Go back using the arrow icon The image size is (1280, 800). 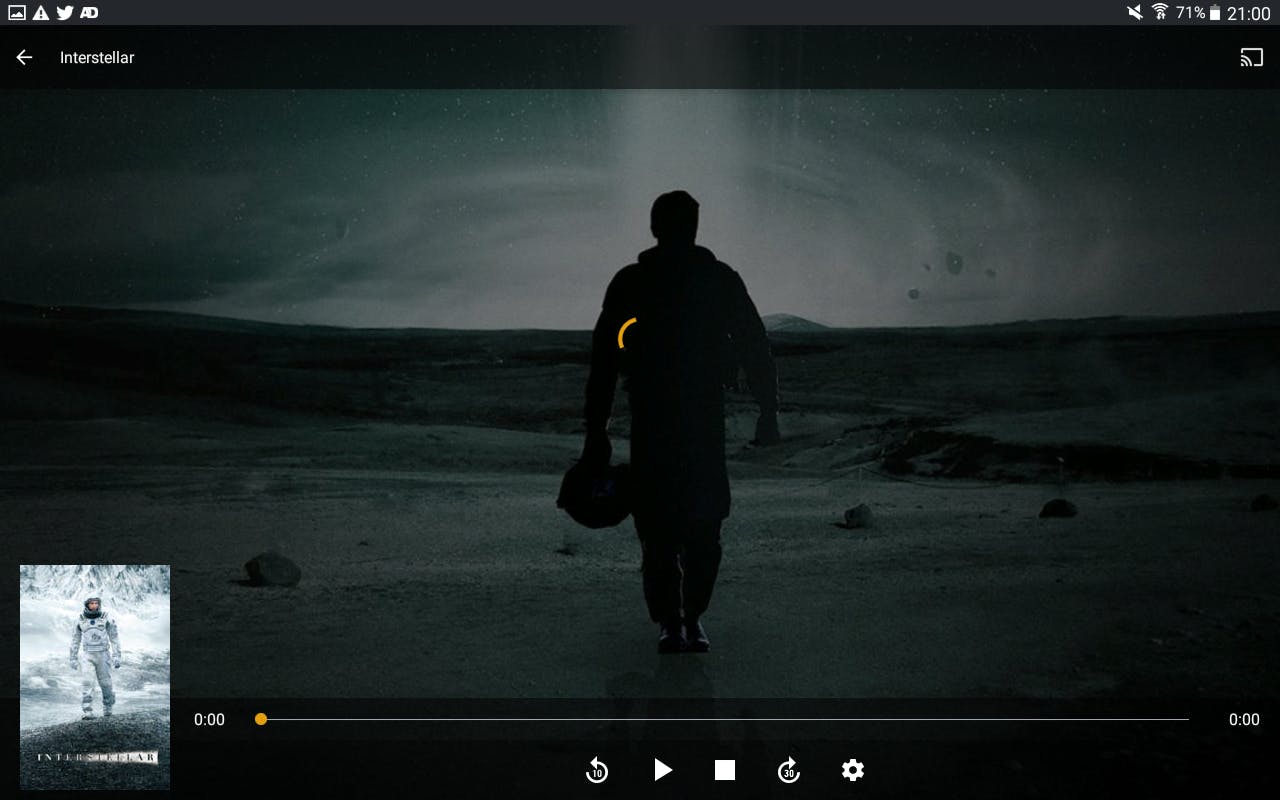coord(24,57)
